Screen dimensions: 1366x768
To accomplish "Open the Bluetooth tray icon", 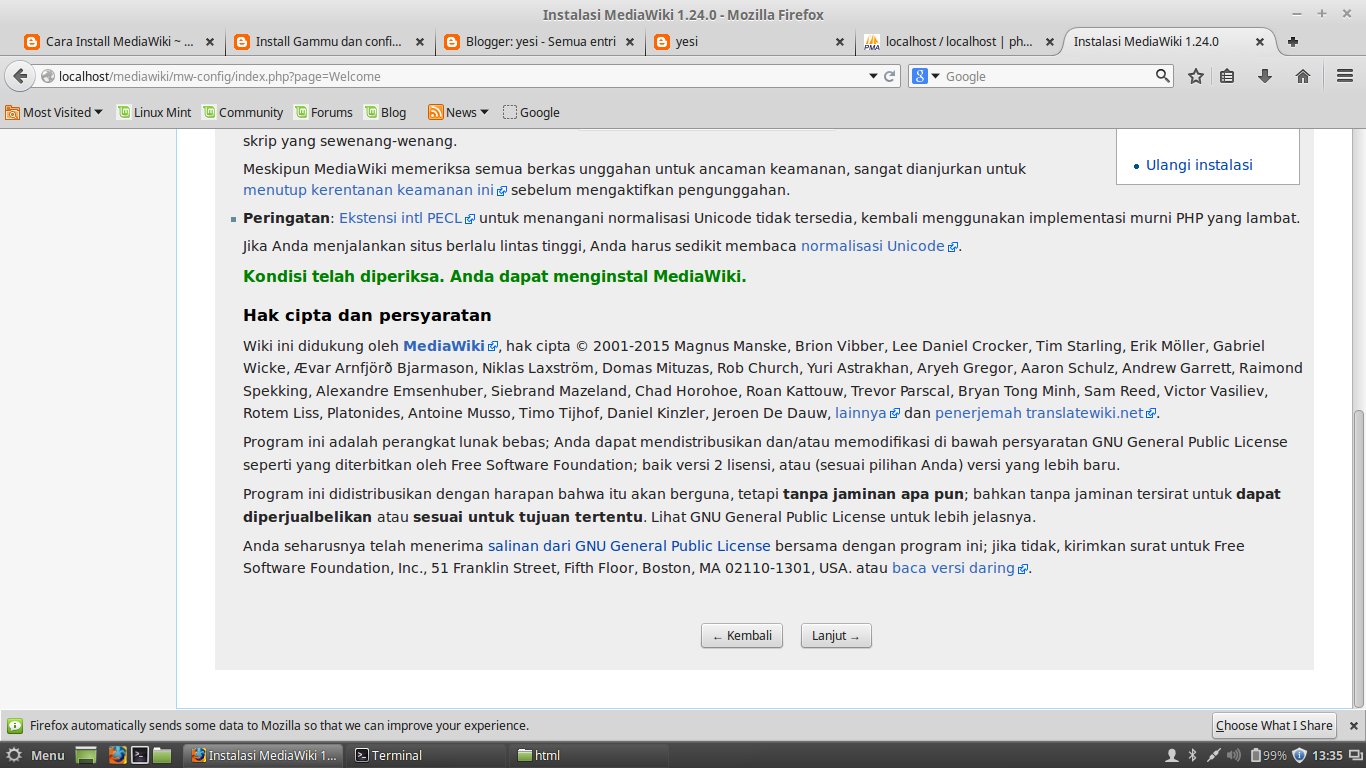I will (1193, 755).
